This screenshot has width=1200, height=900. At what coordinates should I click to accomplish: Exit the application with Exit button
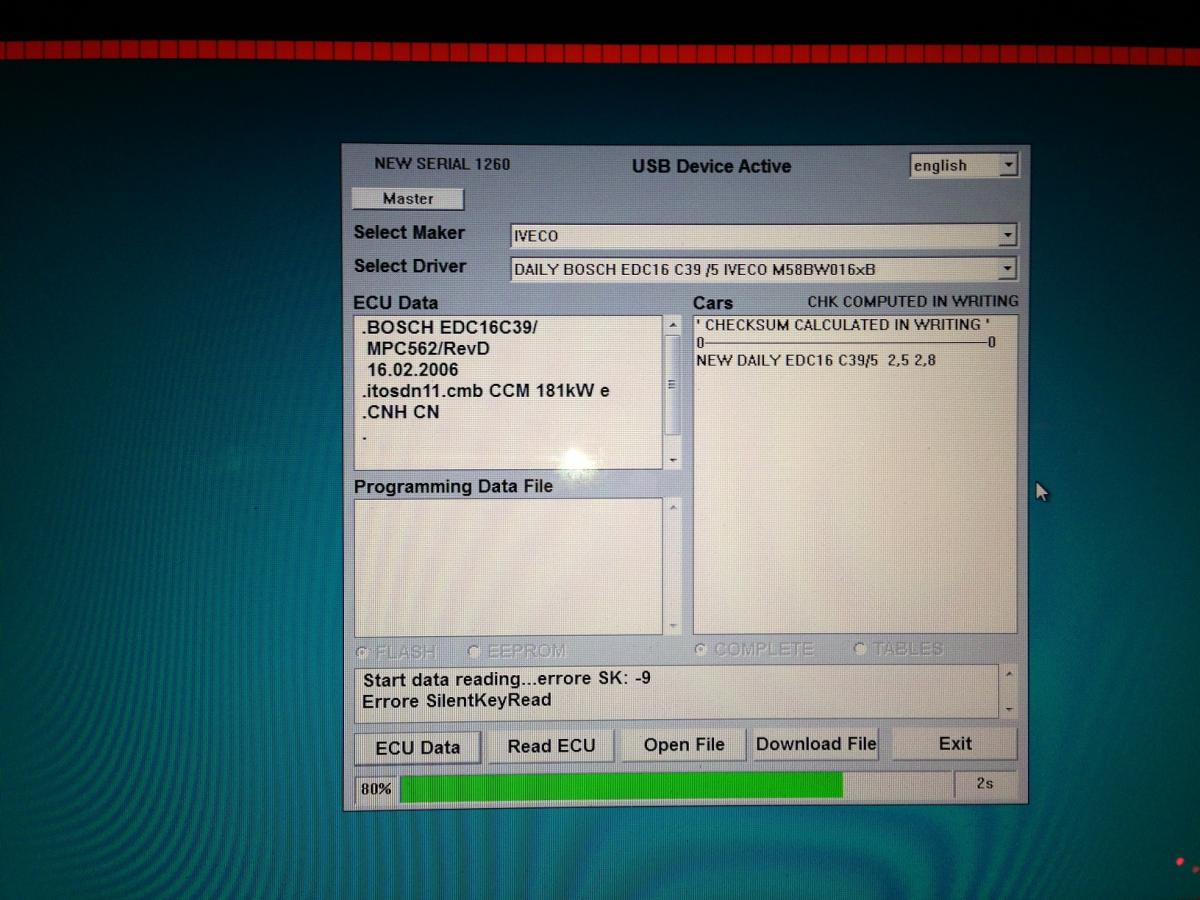tap(955, 743)
